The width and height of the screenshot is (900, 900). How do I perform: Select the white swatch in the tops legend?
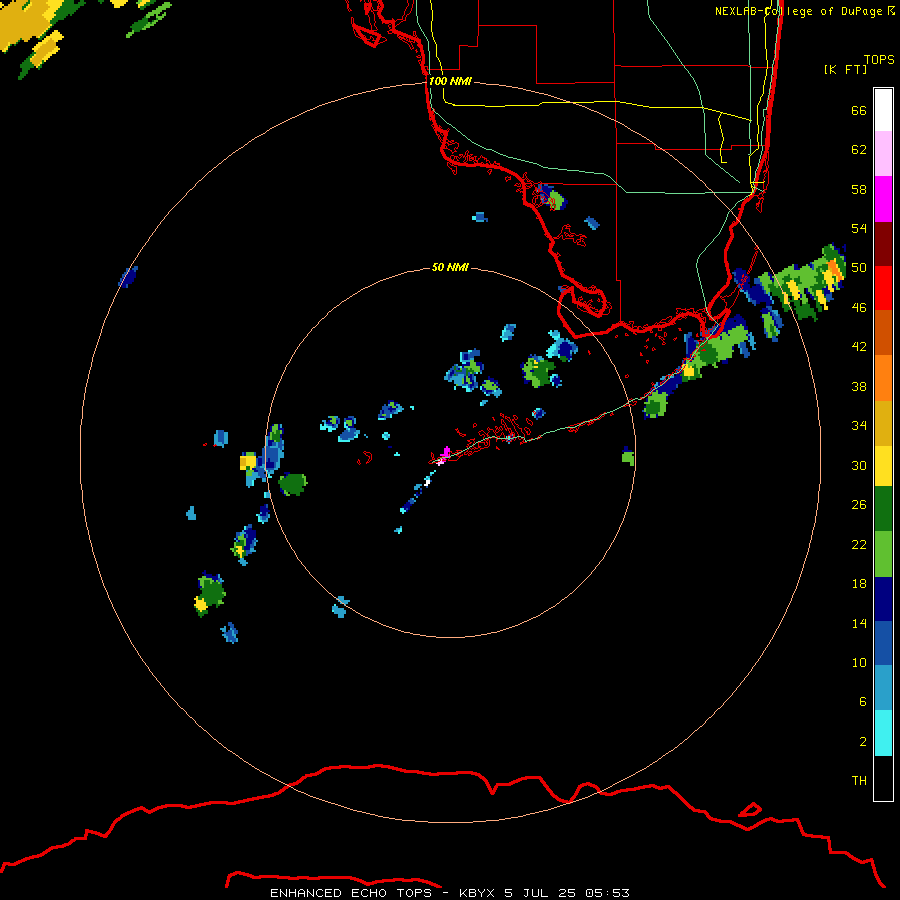pos(883,110)
